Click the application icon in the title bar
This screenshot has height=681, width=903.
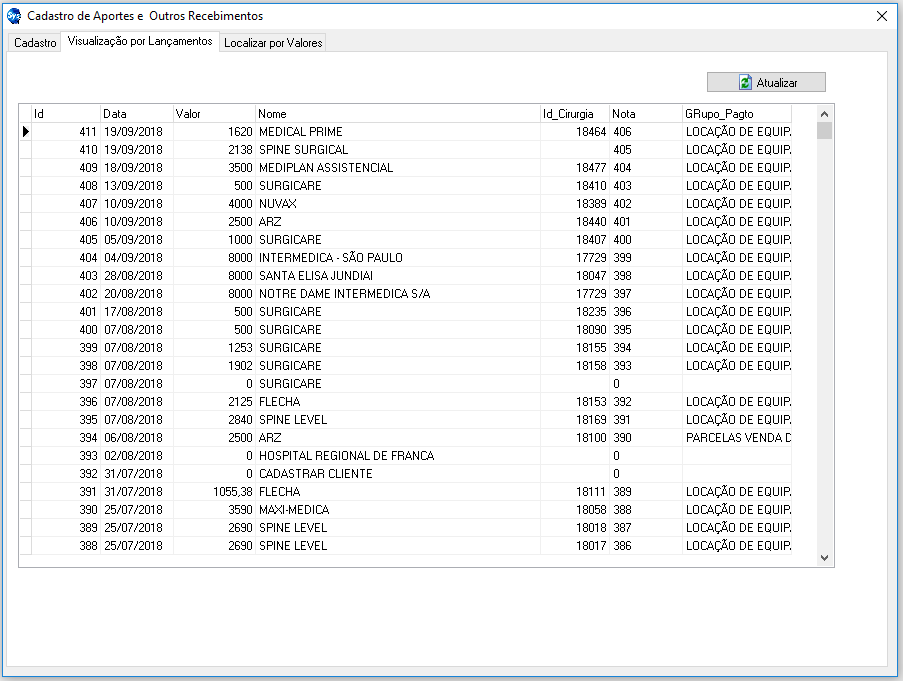(x=14, y=16)
